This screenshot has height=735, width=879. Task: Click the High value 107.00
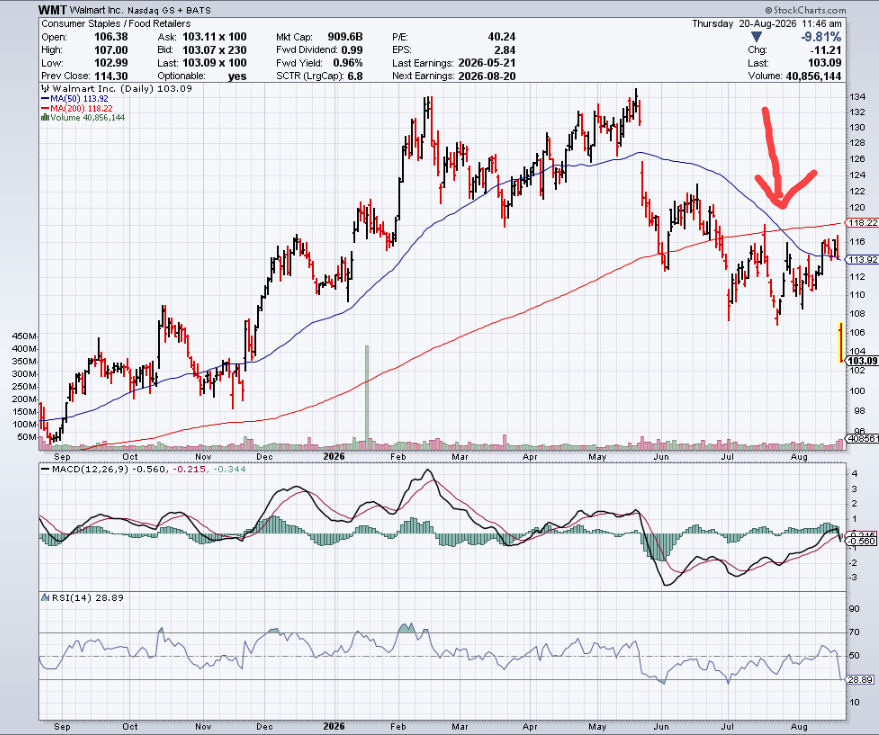111,50
